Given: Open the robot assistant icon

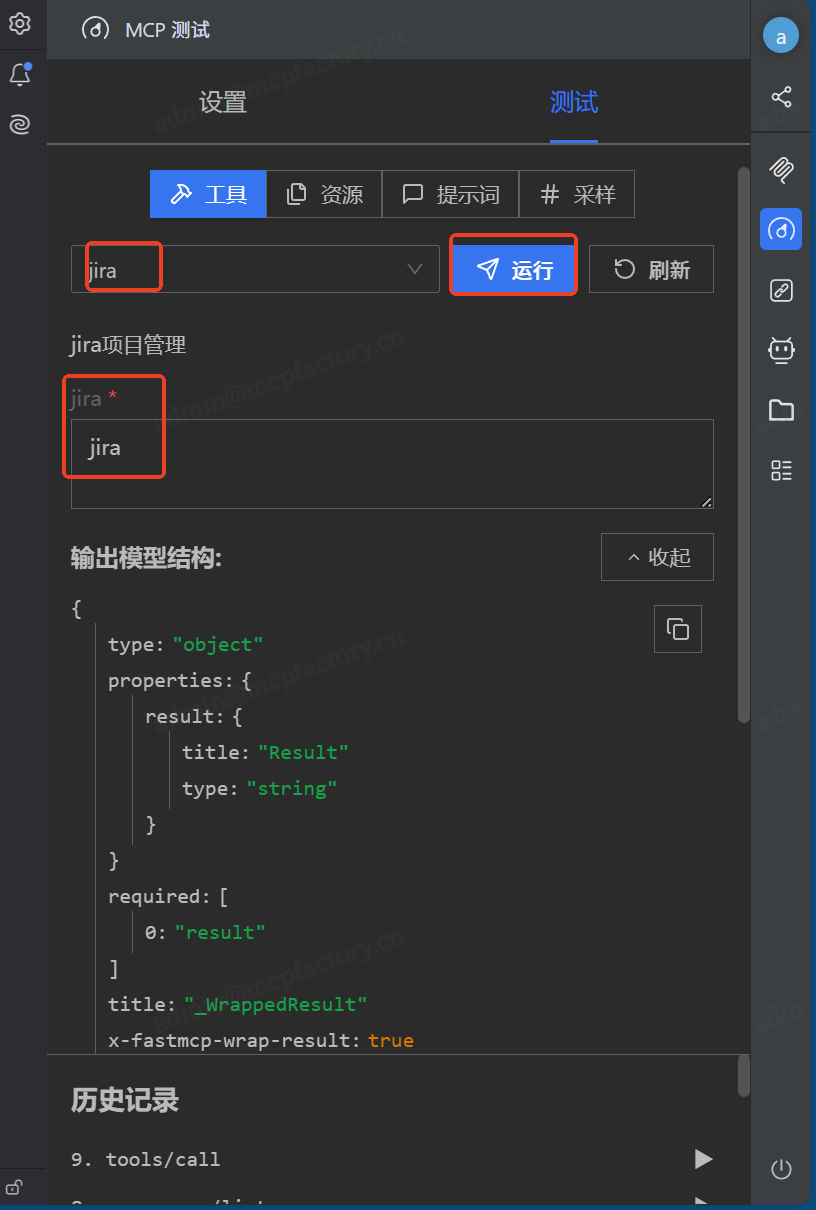Looking at the screenshot, I should [x=781, y=350].
